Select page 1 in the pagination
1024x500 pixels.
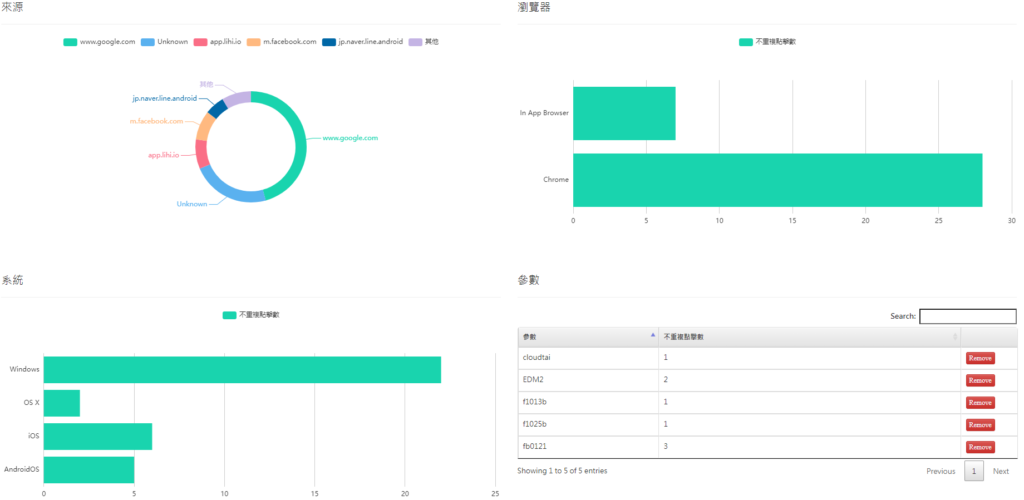pos(974,471)
